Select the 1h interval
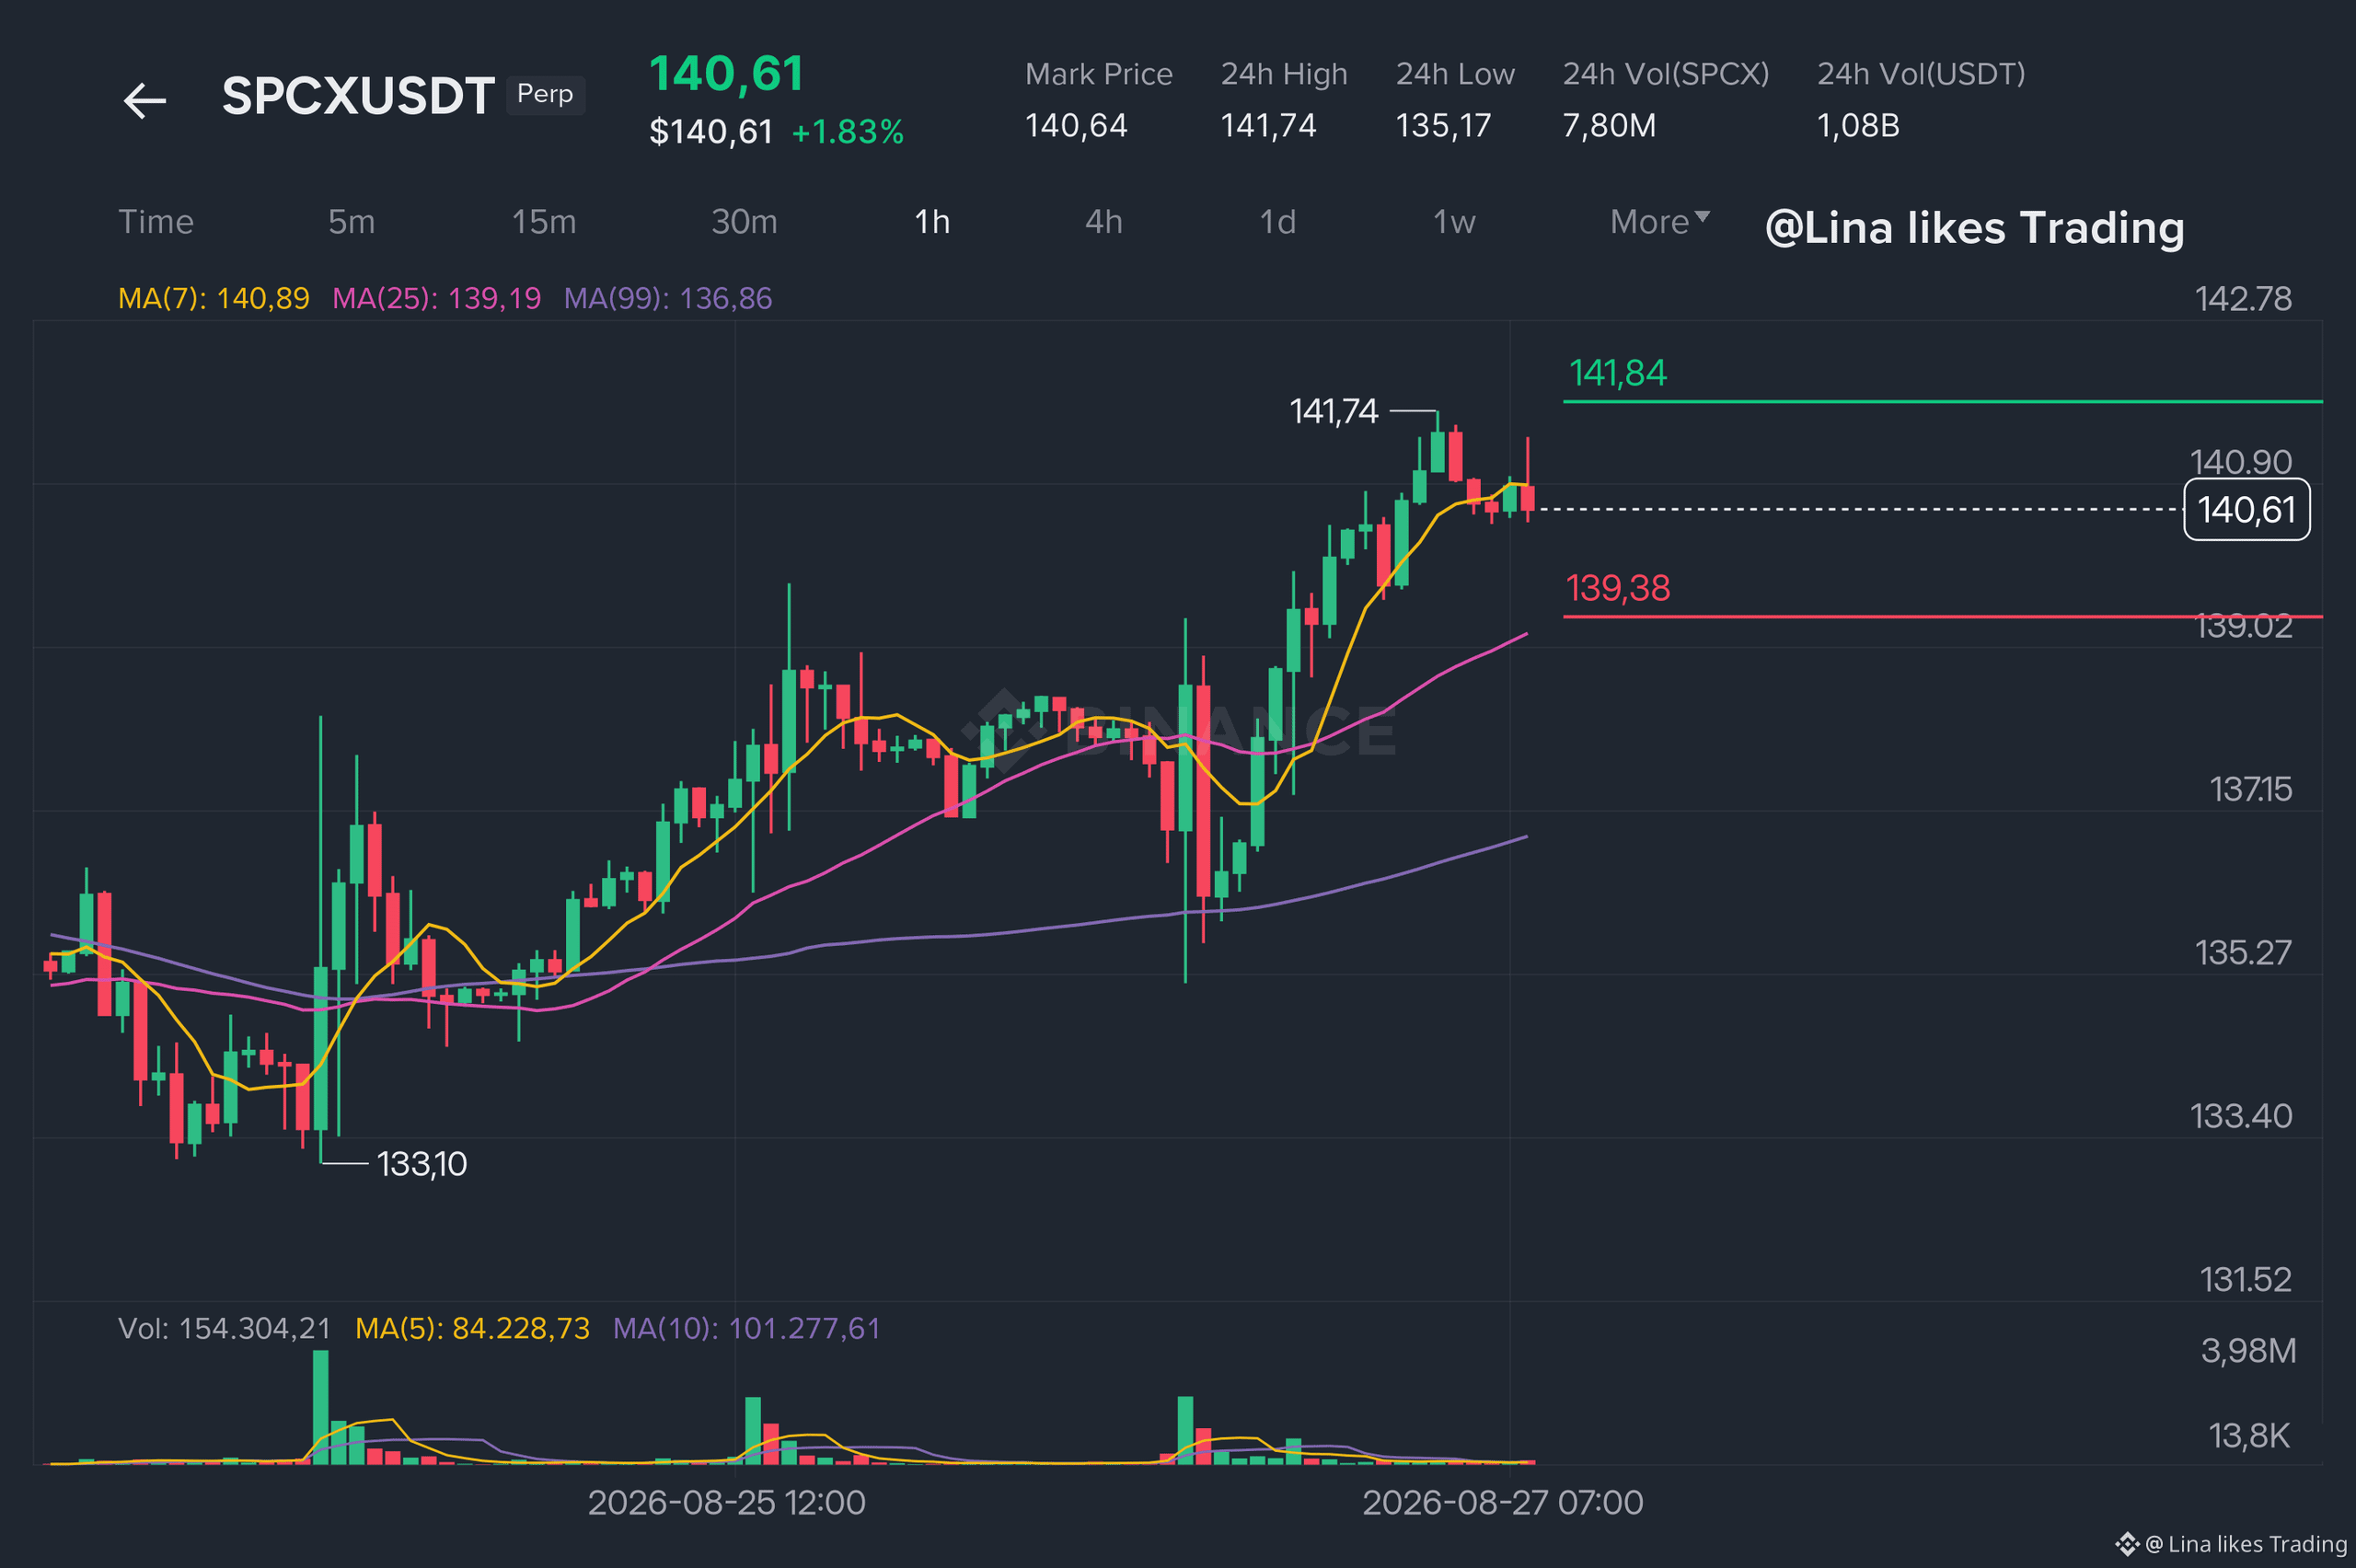This screenshot has height=1568, width=2356. tap(932, 222)
